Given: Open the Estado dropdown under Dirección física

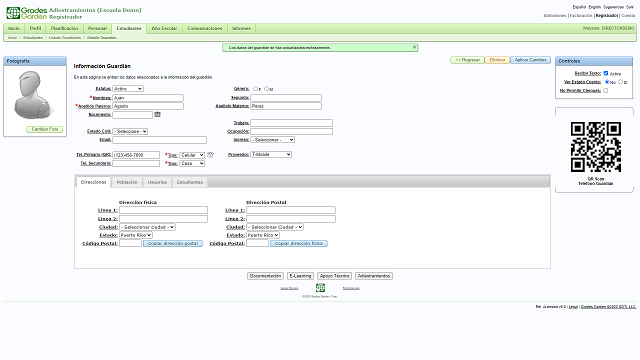Looking at the screenshot, I should click(136, 235).
